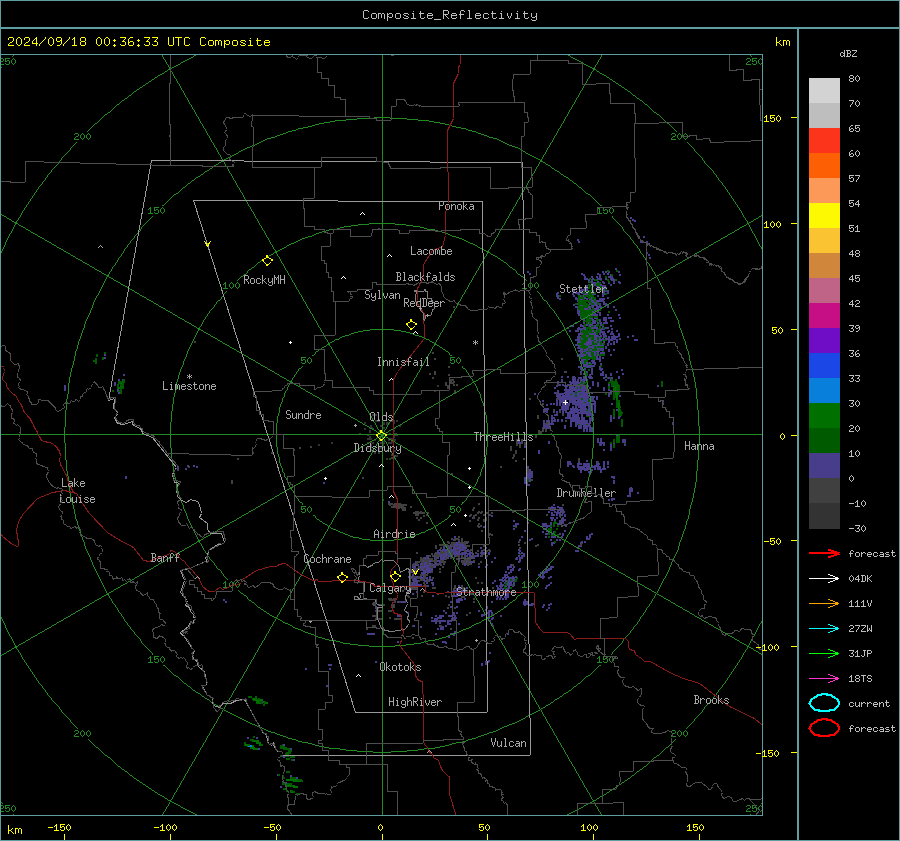The image size is (900, 841).
Task: Click the HighRiver label
Action: (x=415, y=702)
